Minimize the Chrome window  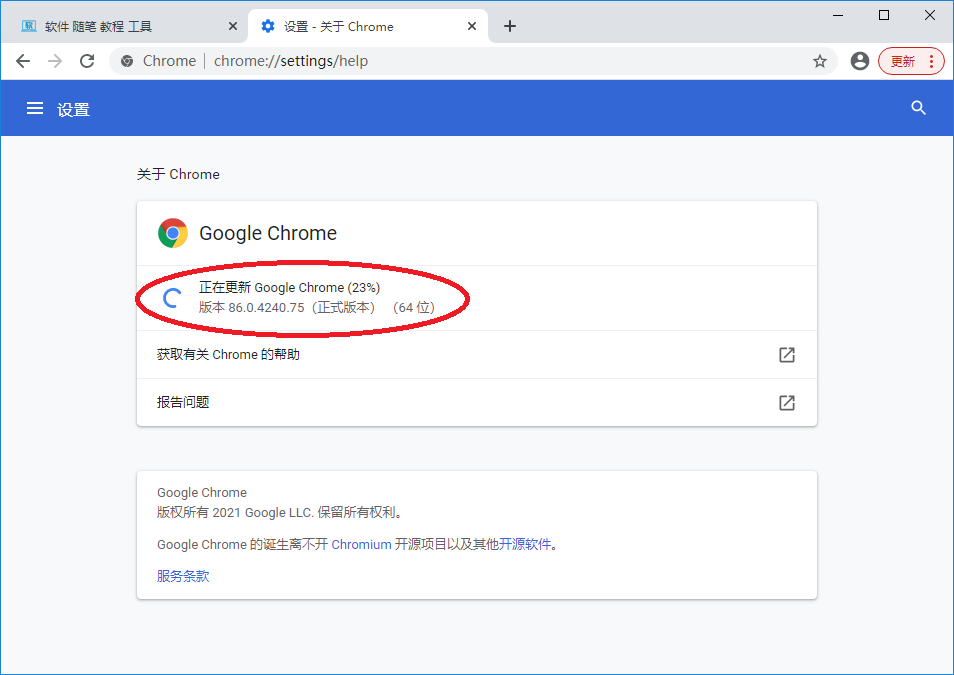838,15
